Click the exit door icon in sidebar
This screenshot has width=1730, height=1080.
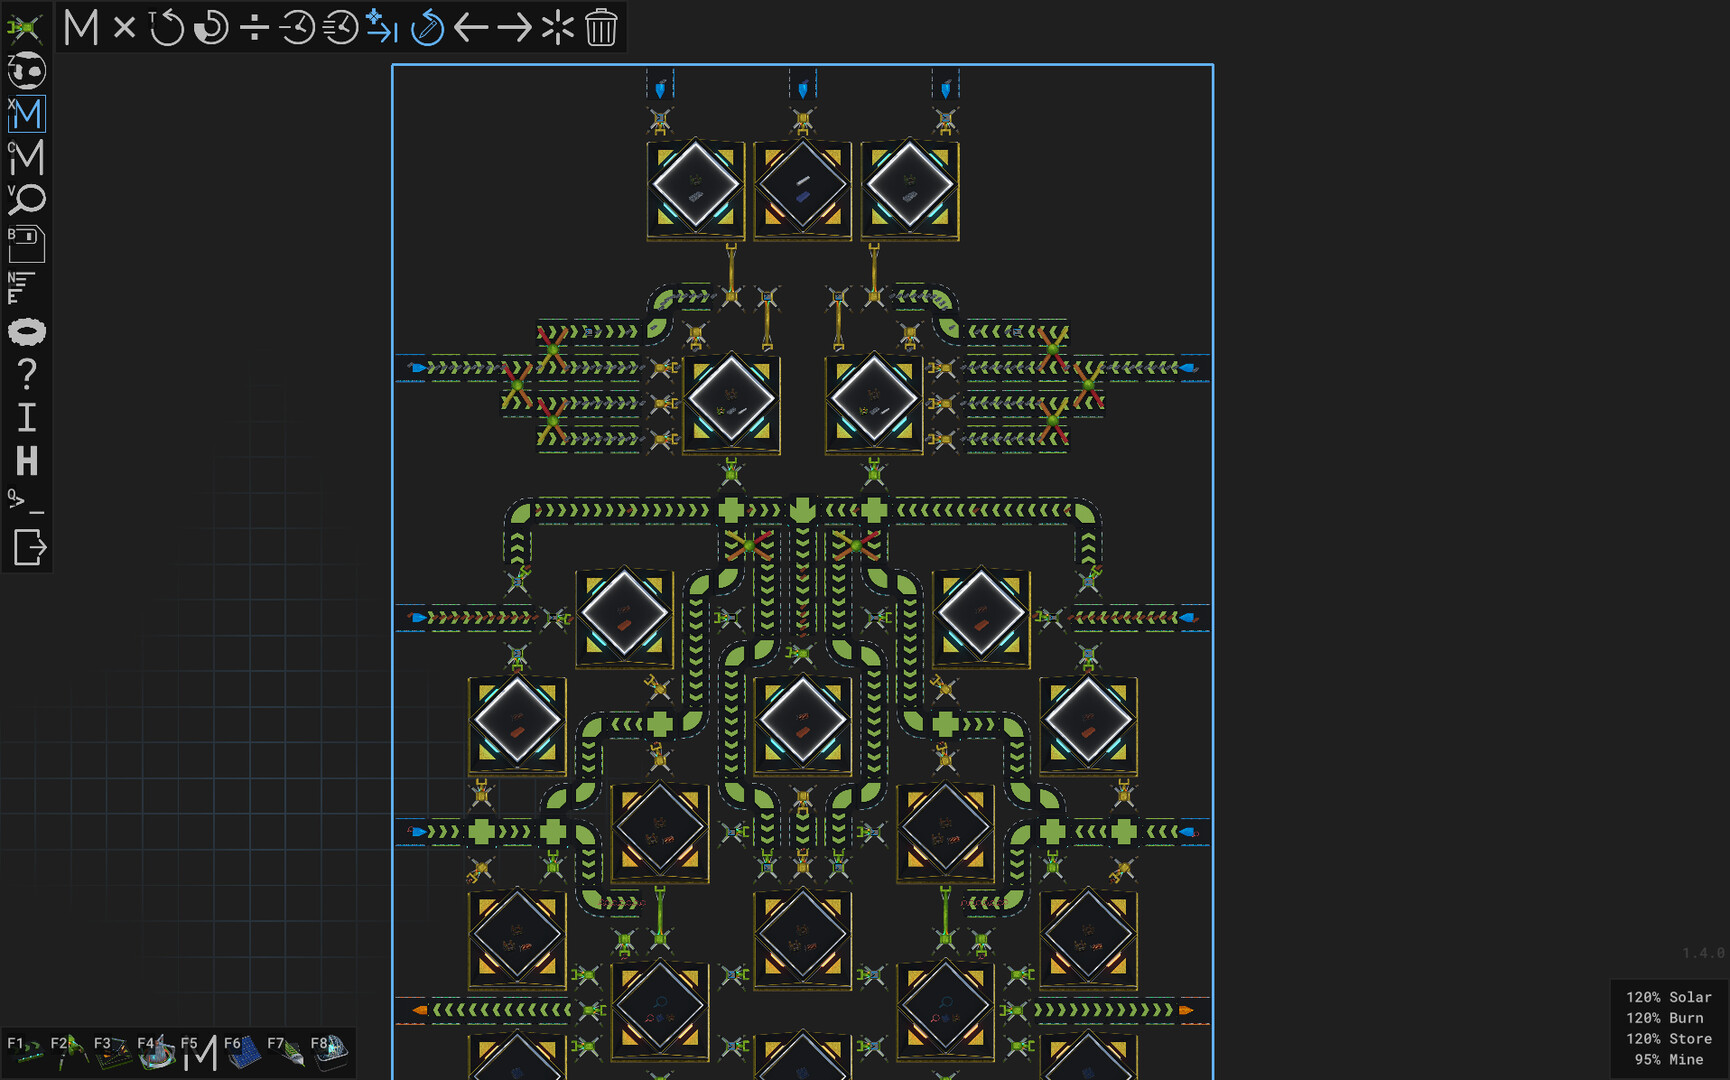[x=29, y=547]
